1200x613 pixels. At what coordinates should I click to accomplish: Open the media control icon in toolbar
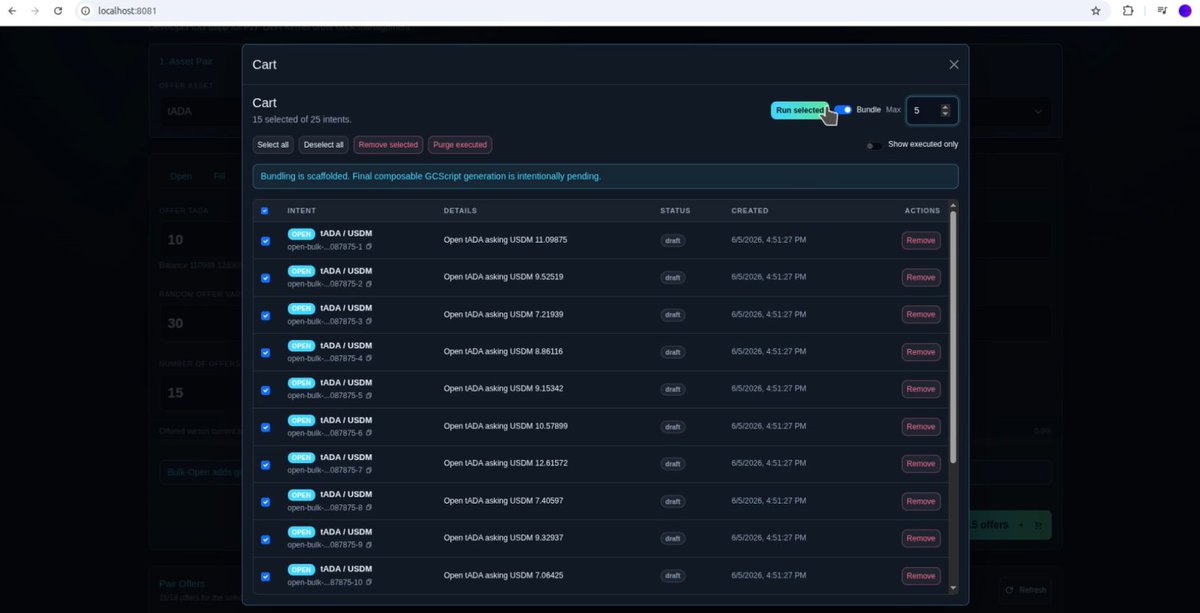click(1161, 11)
